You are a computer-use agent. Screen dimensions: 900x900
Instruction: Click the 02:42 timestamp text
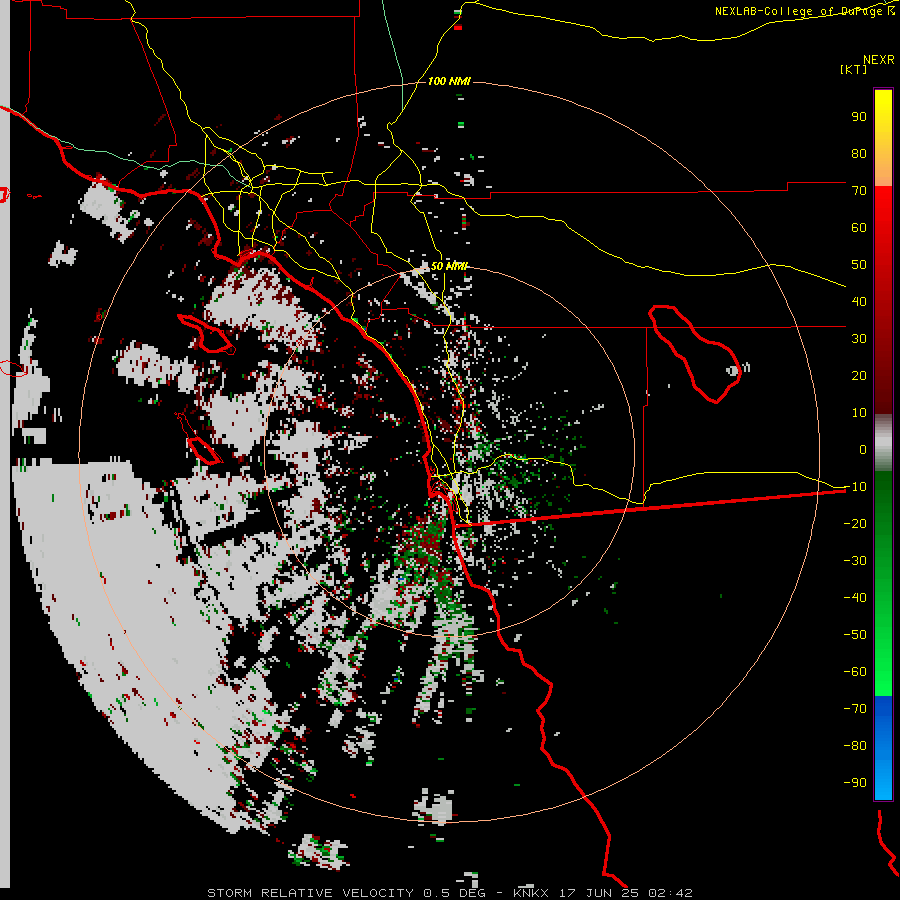[x=670, y=893]
